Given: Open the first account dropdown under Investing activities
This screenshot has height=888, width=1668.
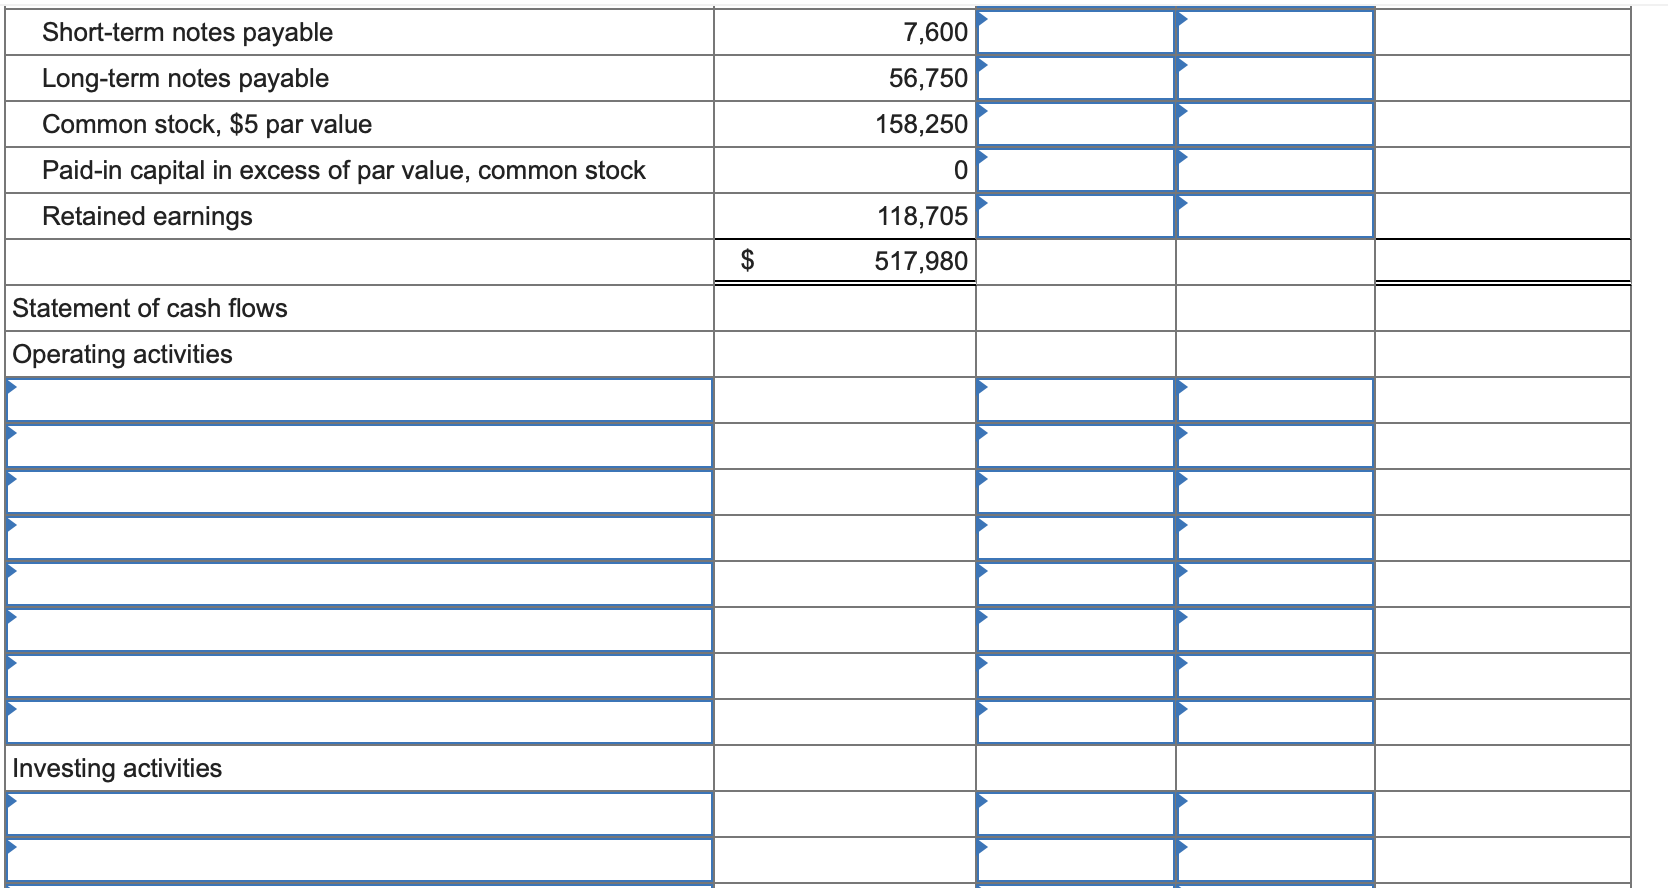Looking at the screenshot, I should [359, 814].
